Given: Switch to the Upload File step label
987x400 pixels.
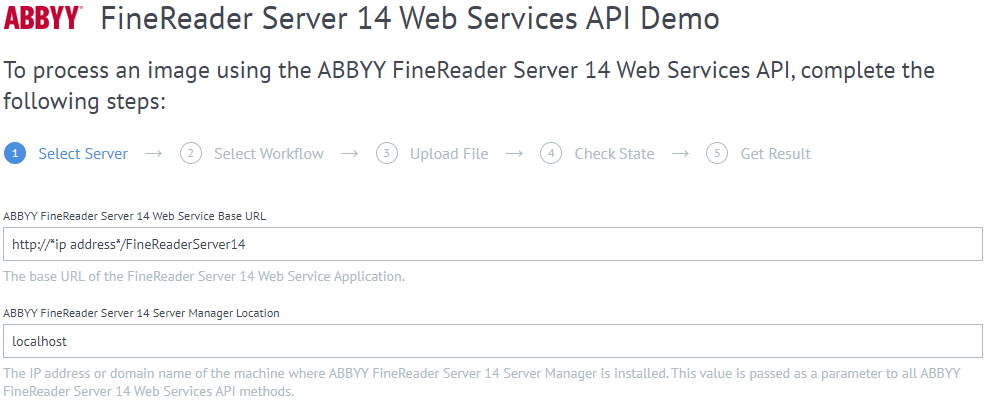Looking at the screenshot, I should (449, 154).
